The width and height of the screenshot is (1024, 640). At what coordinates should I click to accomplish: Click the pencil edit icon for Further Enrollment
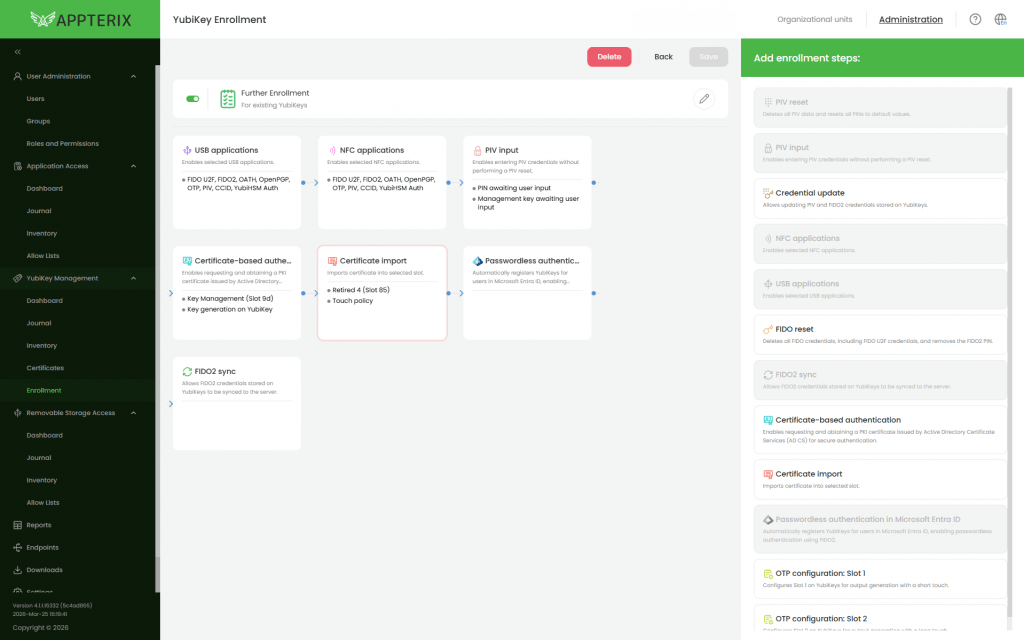point(703,99)
